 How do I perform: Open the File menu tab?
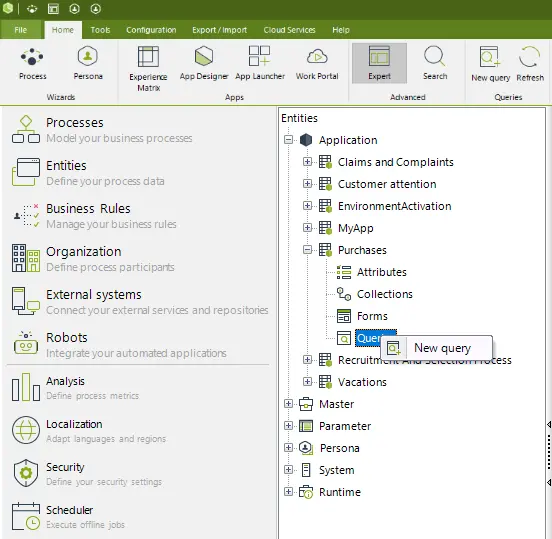[x=20, y=30]
